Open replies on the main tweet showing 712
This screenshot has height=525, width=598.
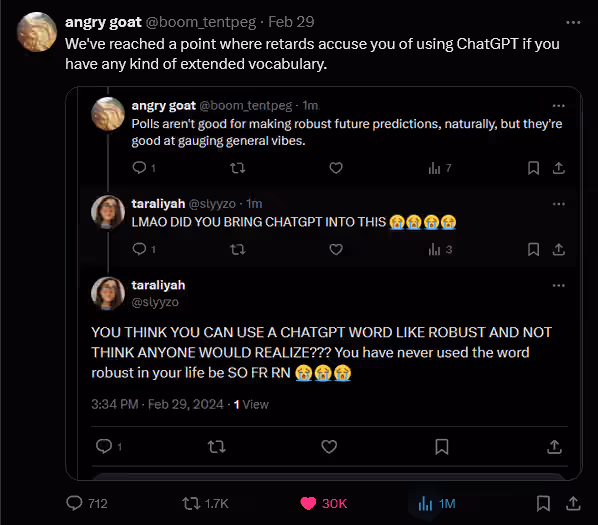pos(74,503)
